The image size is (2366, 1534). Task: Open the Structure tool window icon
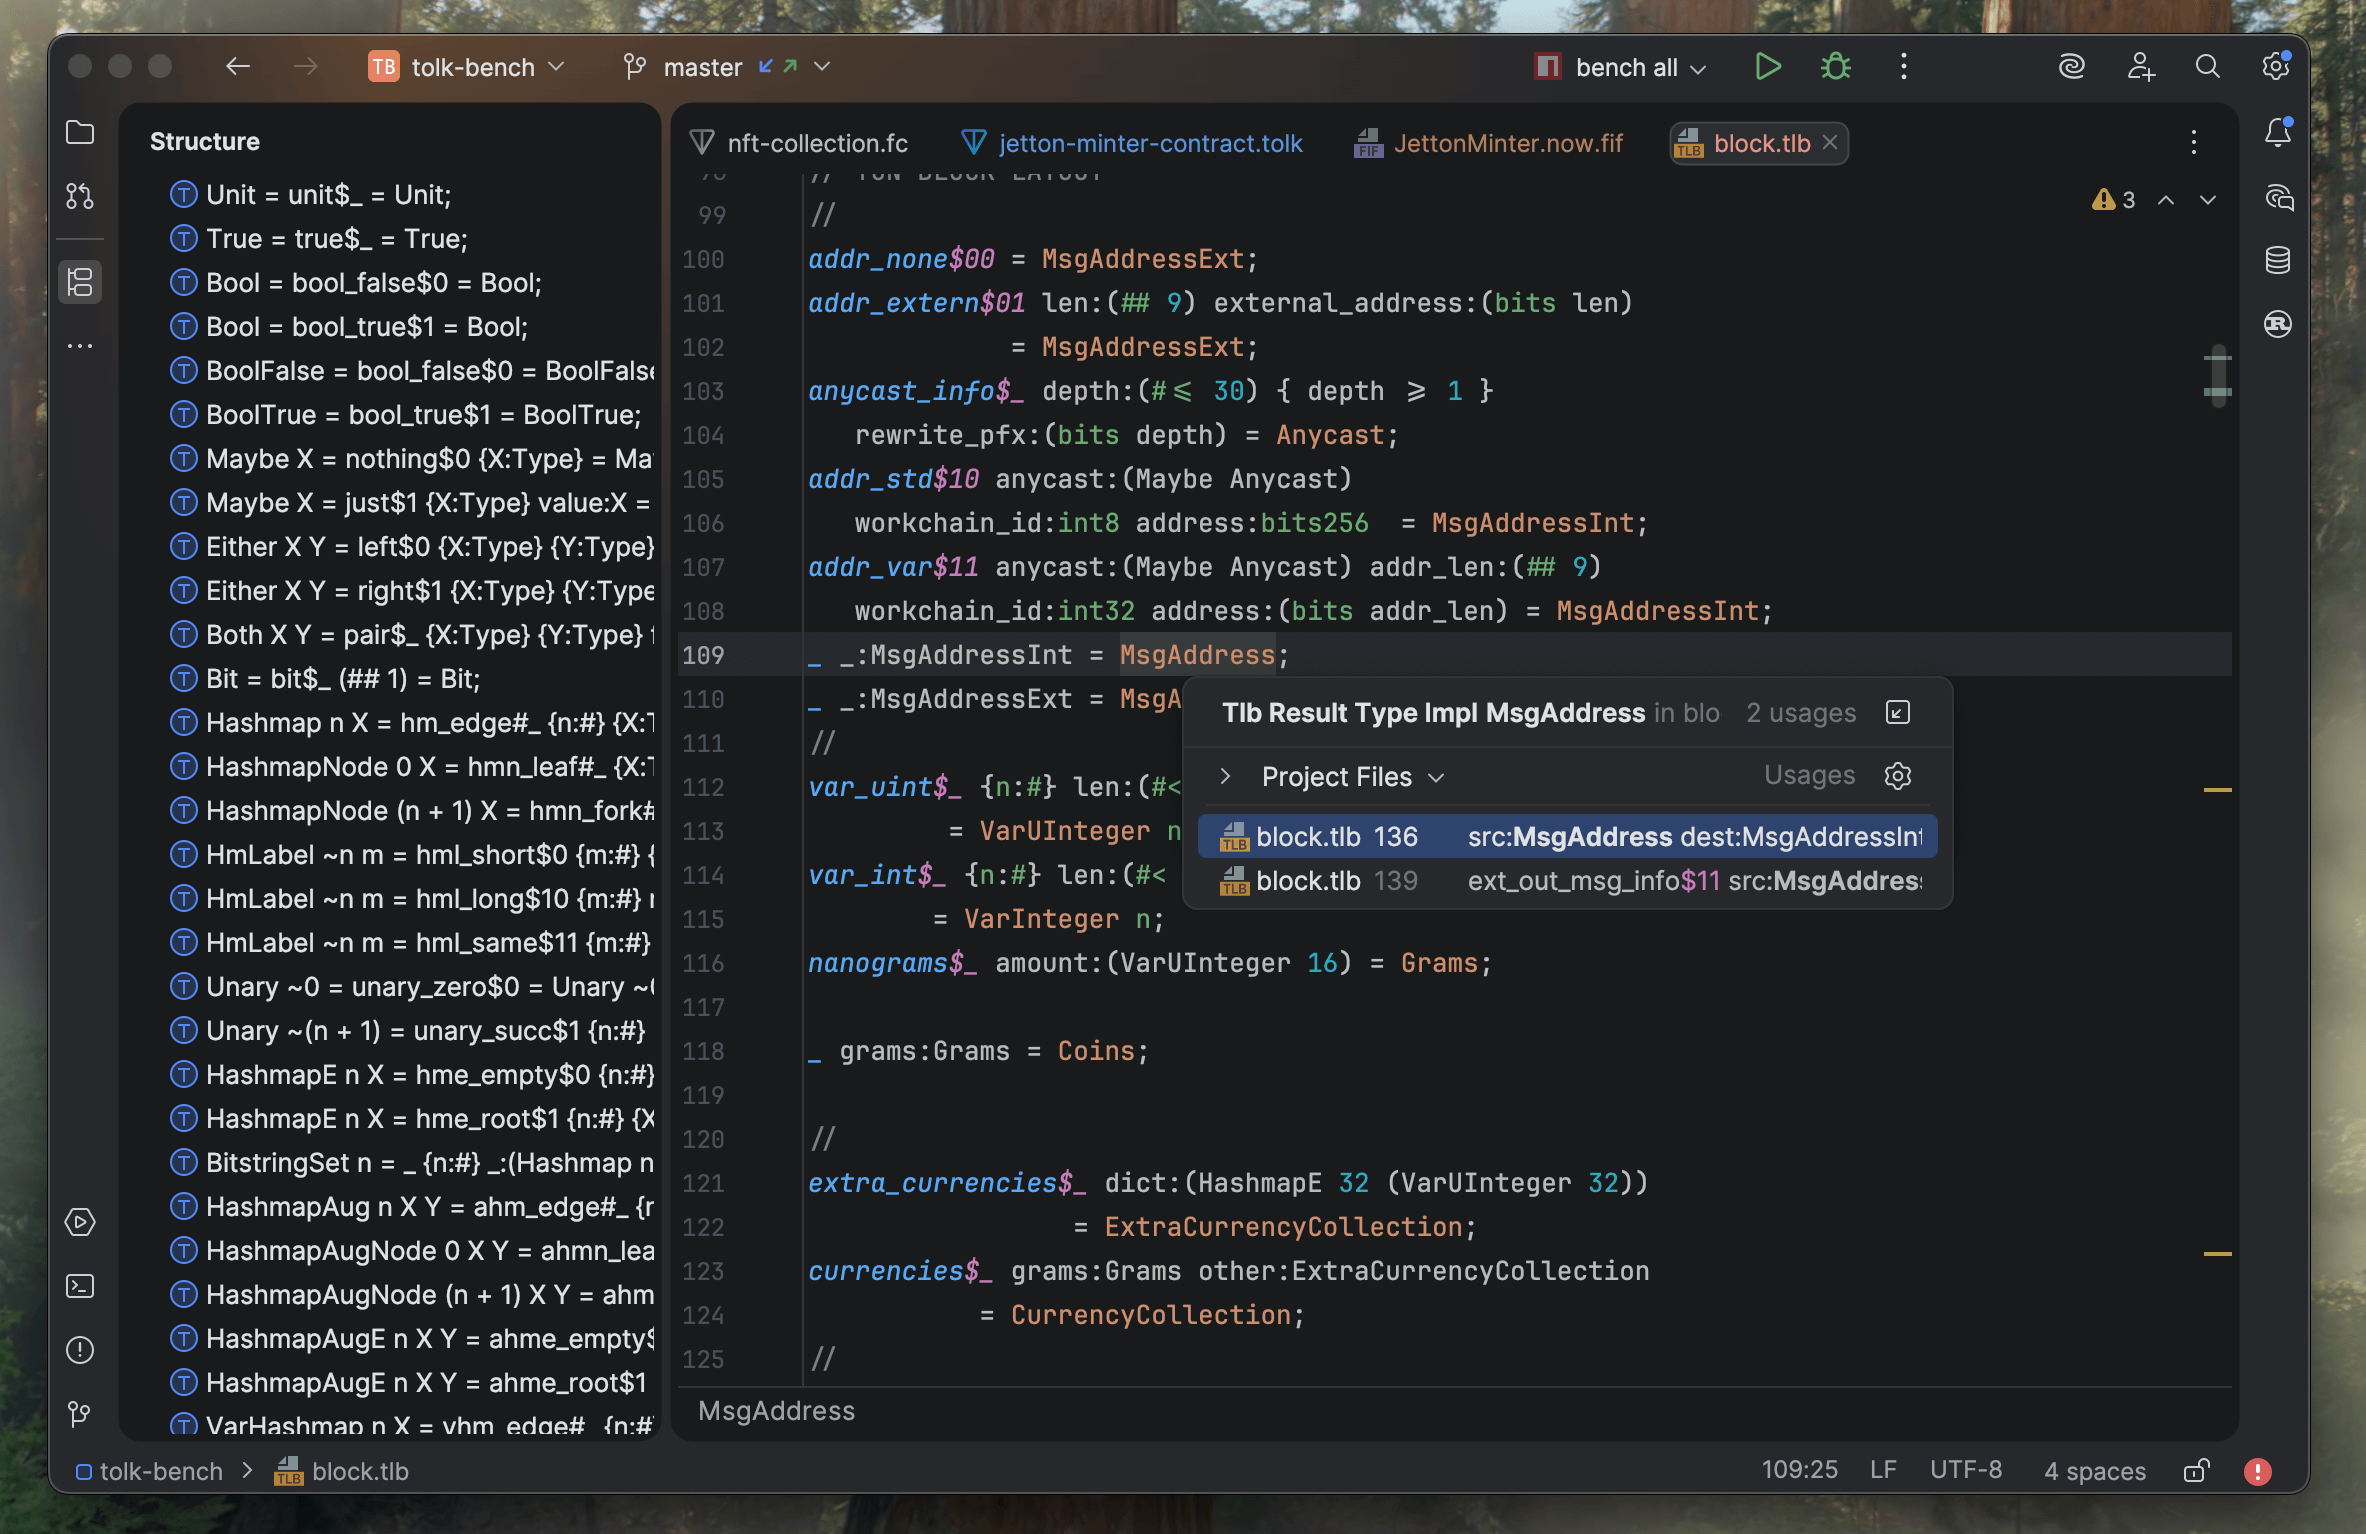pos(80,282)
